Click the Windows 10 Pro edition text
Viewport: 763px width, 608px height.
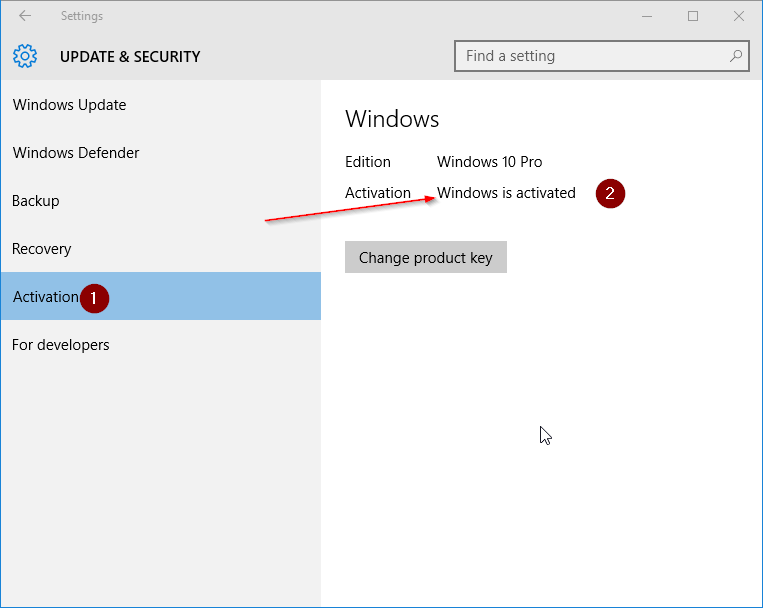490,162
